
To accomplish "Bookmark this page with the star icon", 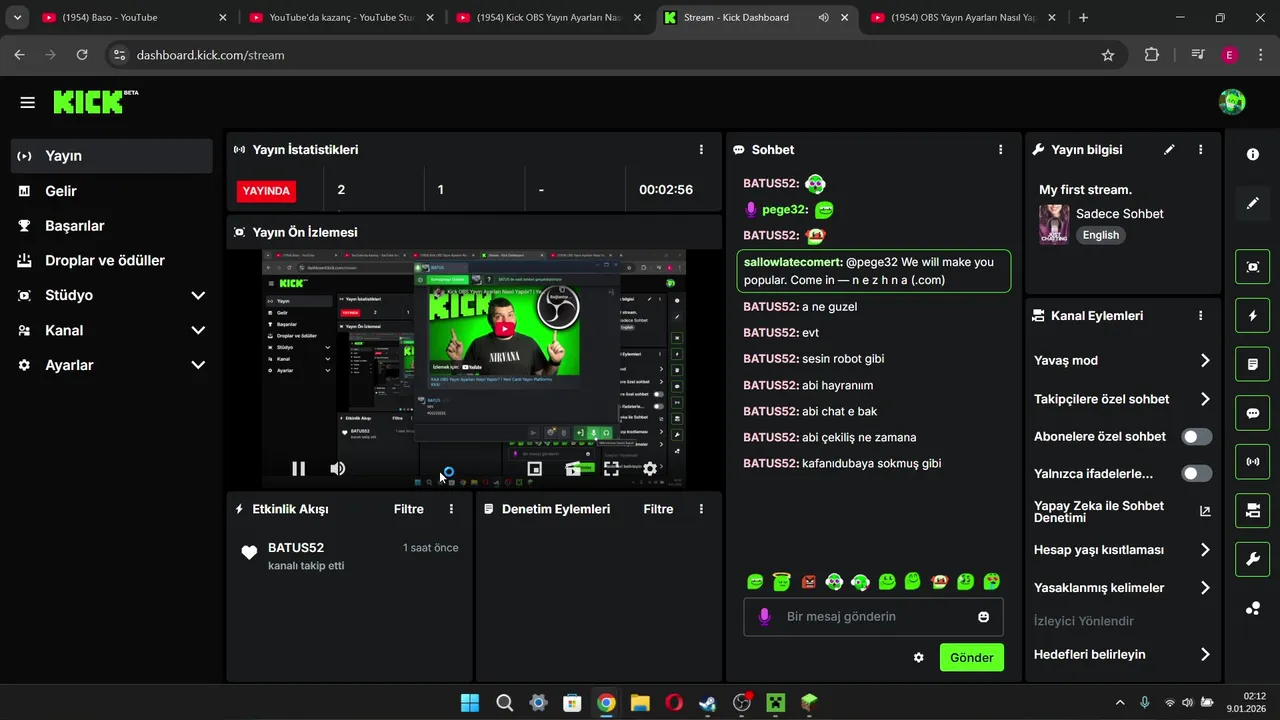I will pyautogui.click(x=1108, y=55).
